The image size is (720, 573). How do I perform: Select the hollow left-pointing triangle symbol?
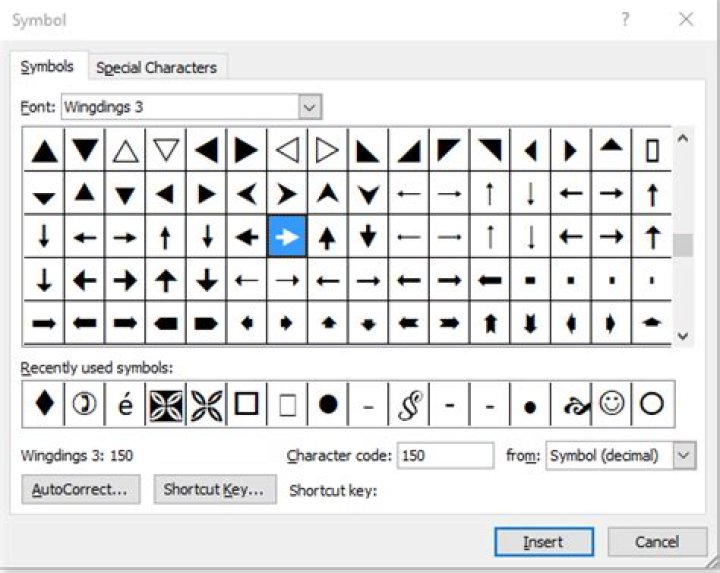287,151
